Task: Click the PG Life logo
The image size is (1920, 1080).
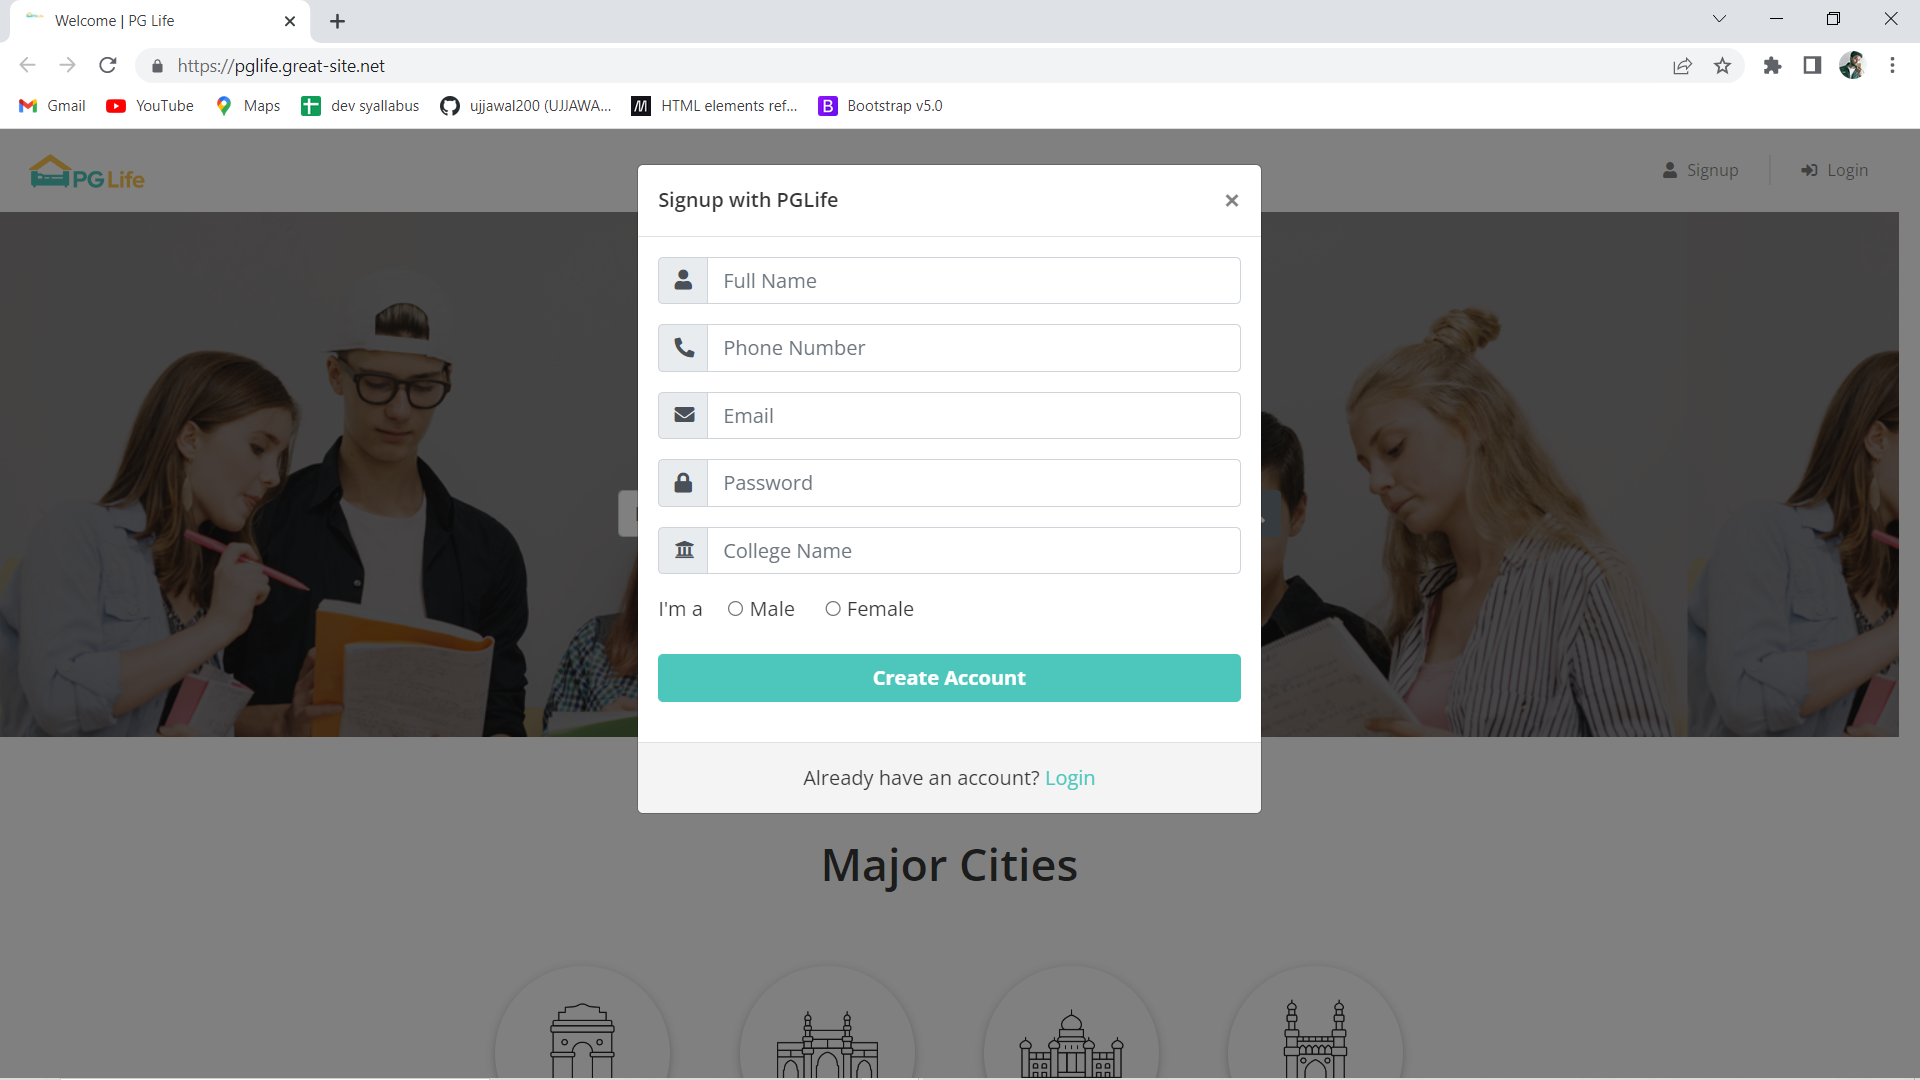Action: tap(88, 173)
